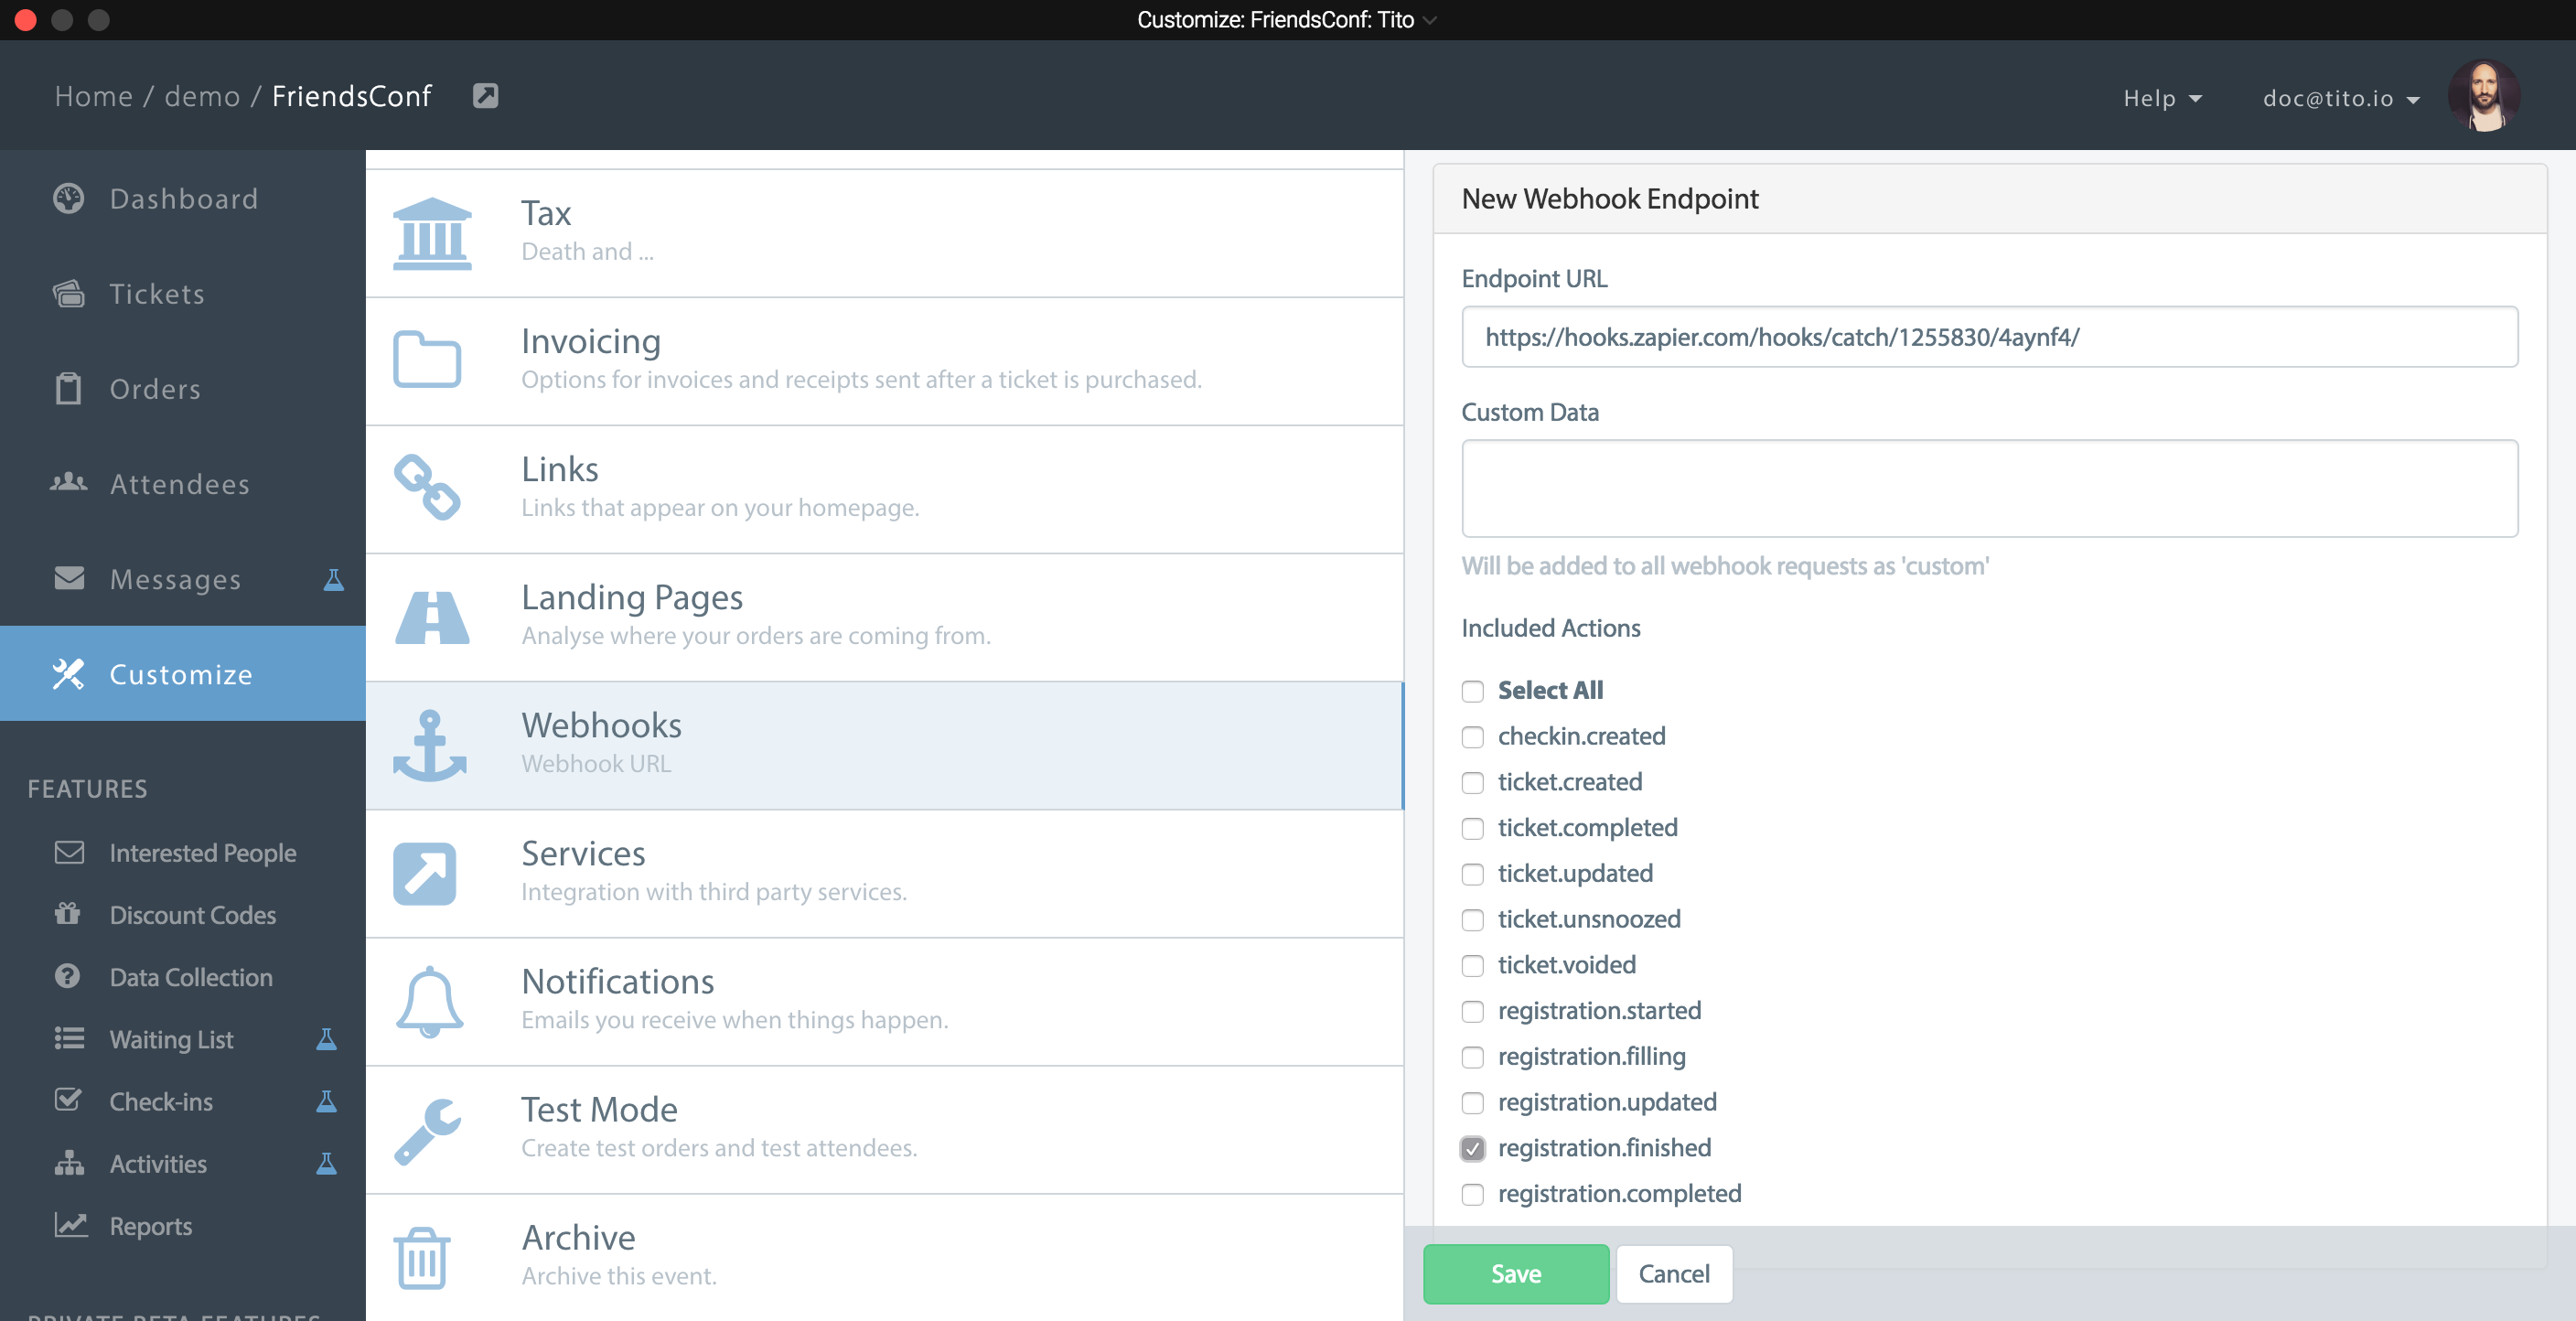Image resolution: width=2576 pixels, height=1321 pixels.
Task: Click the Dashboard sidebar icon
Action: 68,197
